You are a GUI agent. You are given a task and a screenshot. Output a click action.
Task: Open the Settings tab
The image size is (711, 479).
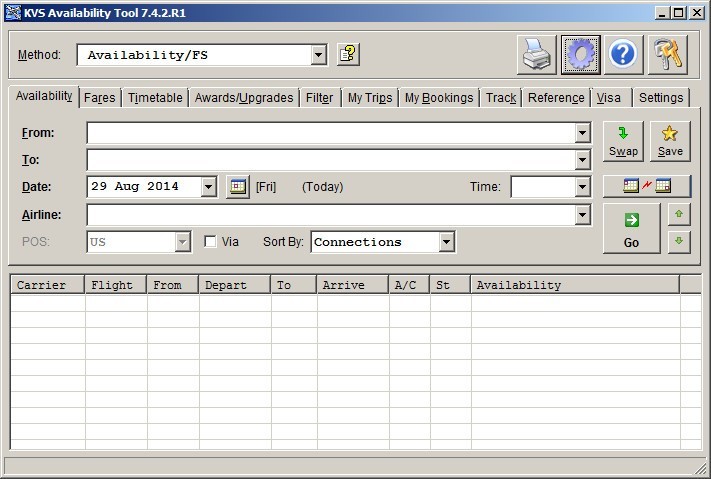point(661,98)
